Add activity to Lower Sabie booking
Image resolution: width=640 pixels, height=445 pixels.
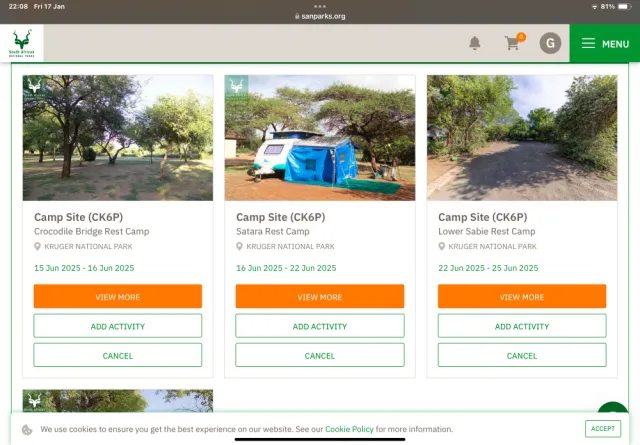[522, 326]
